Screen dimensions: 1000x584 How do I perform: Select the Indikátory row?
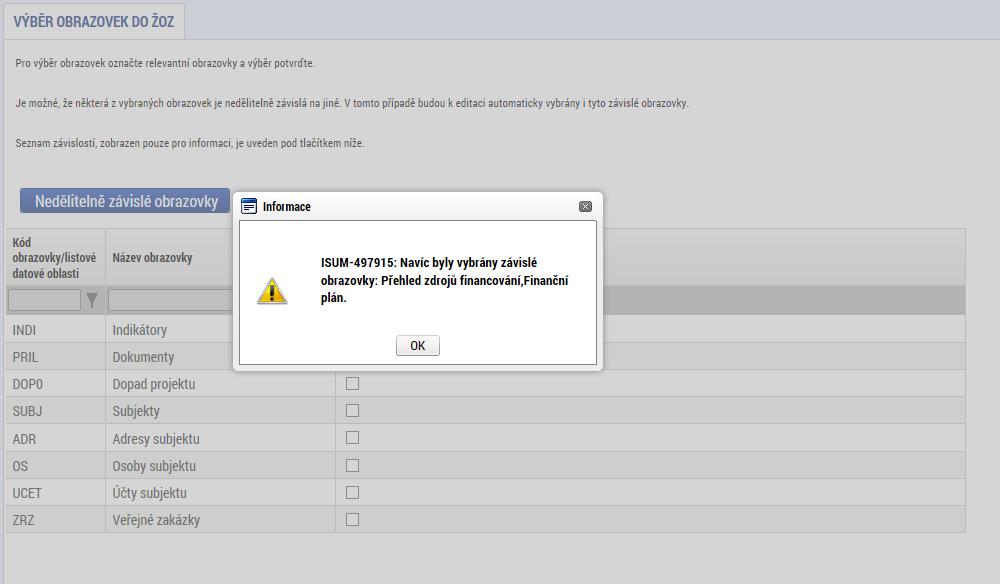485,330
